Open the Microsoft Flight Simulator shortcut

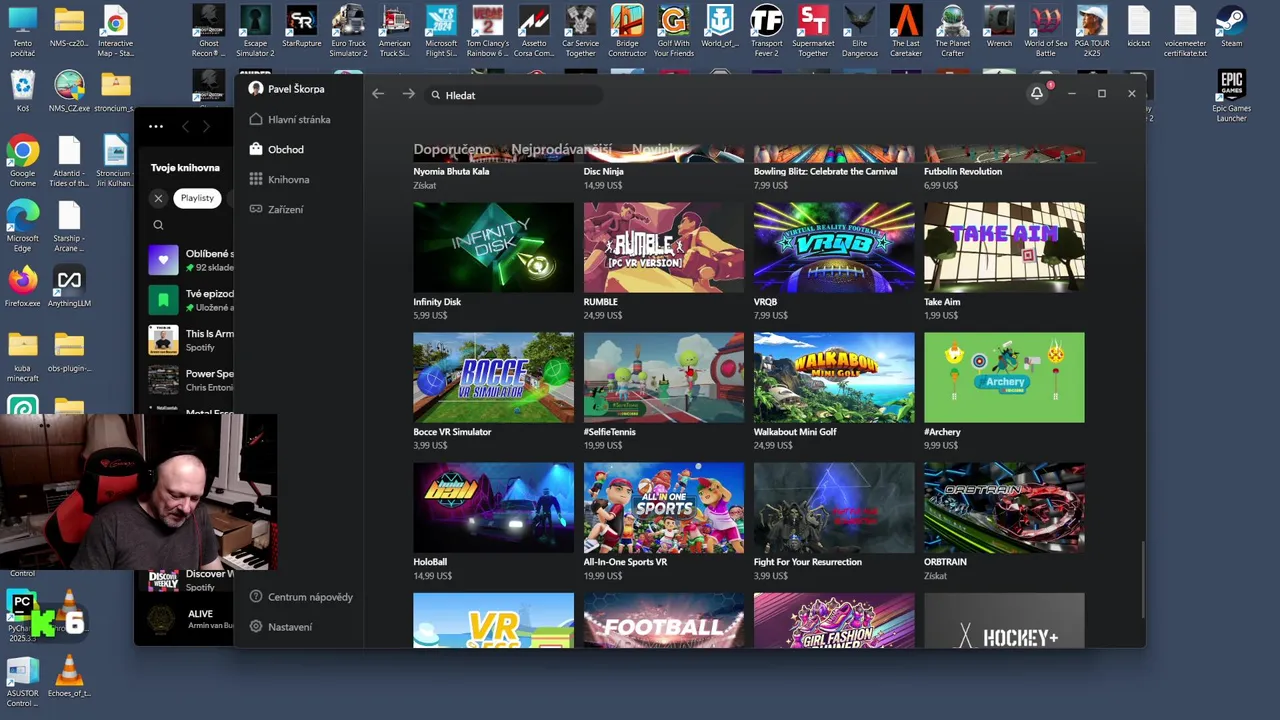(441, 30)
